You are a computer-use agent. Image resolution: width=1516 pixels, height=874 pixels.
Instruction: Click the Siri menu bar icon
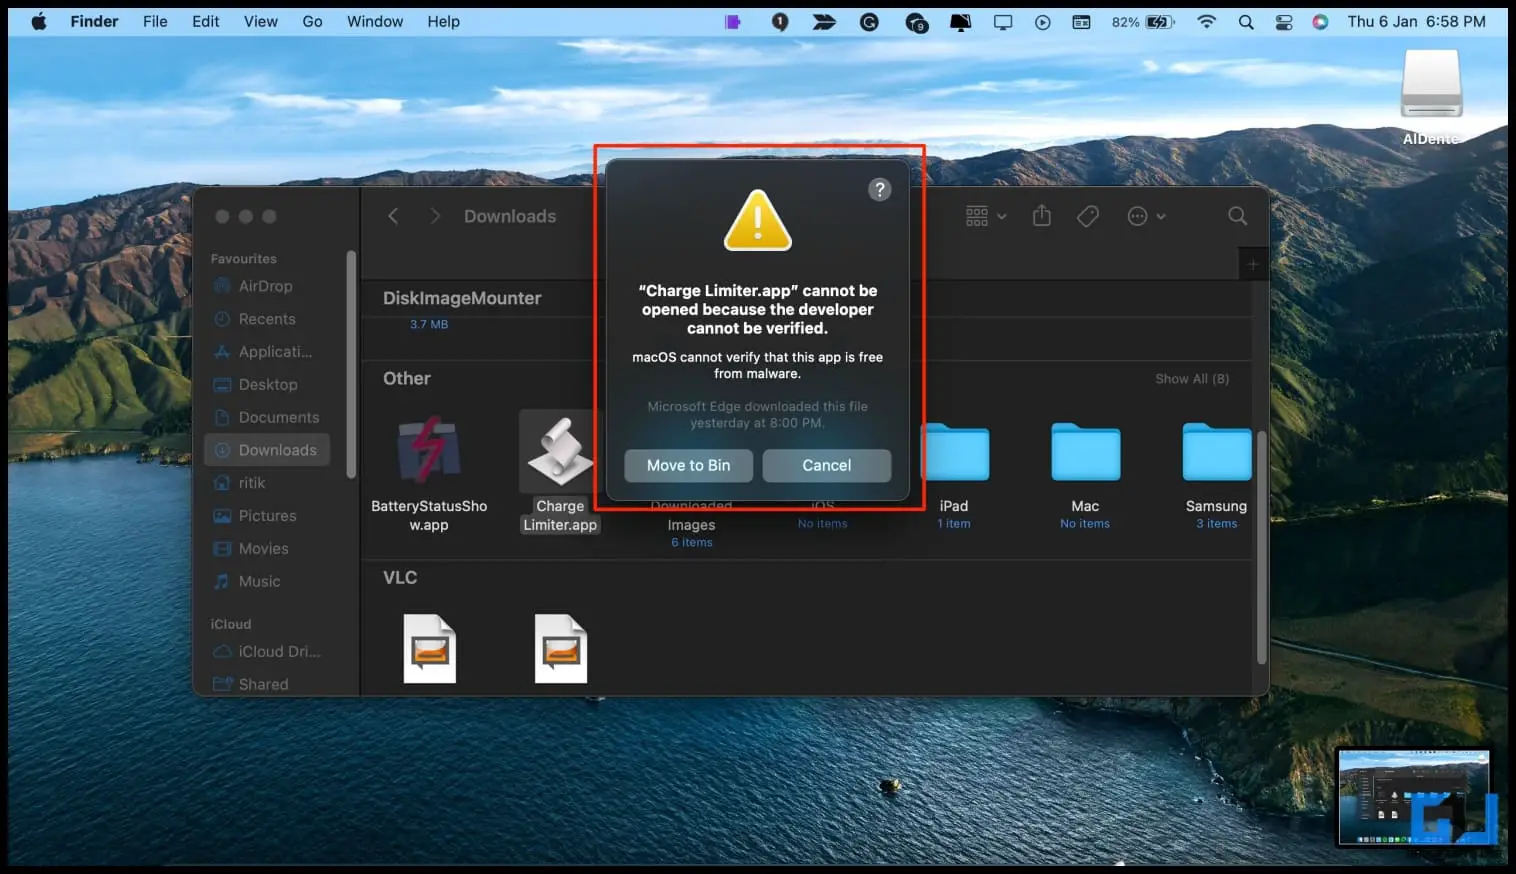(1320, 21)
